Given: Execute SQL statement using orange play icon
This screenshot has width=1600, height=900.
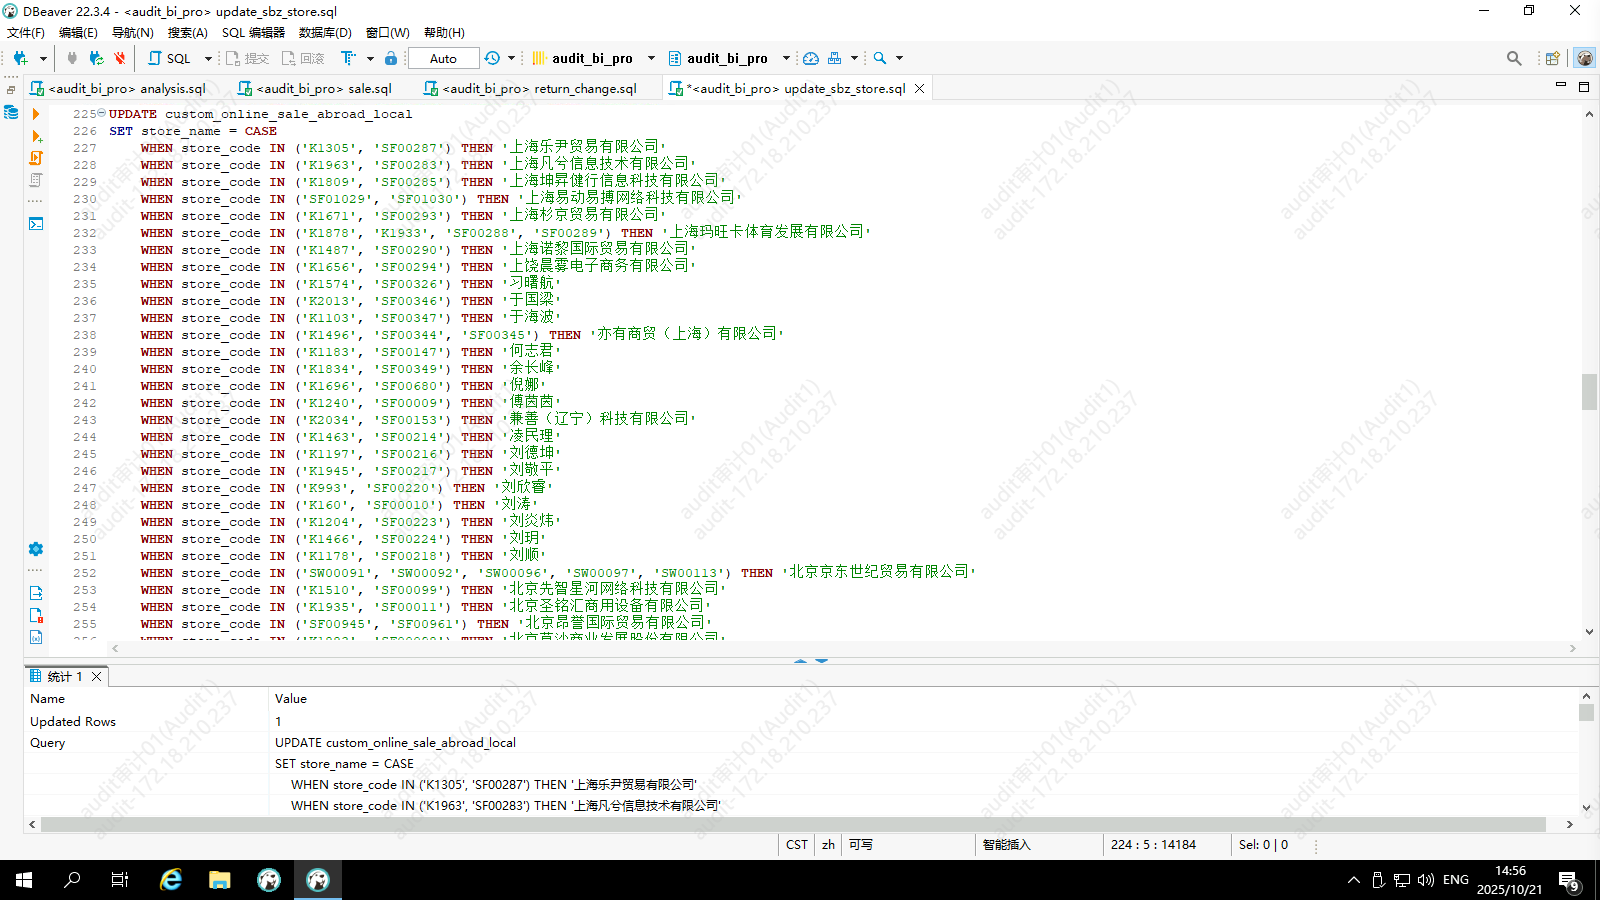Looking at the screenshot, I should [36, 114].
